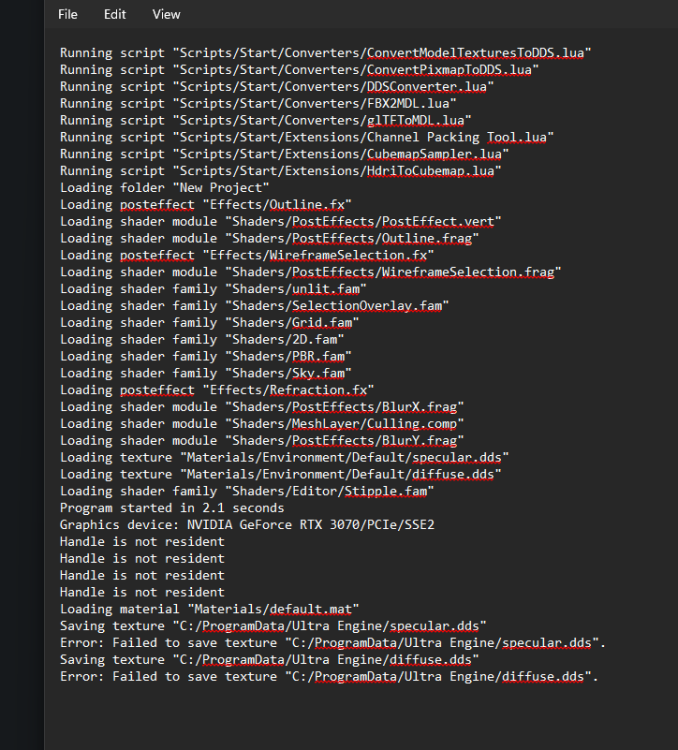678x750 pixels.
Task: Click the last "Handle is not resident" line
Action: (142, 592)
